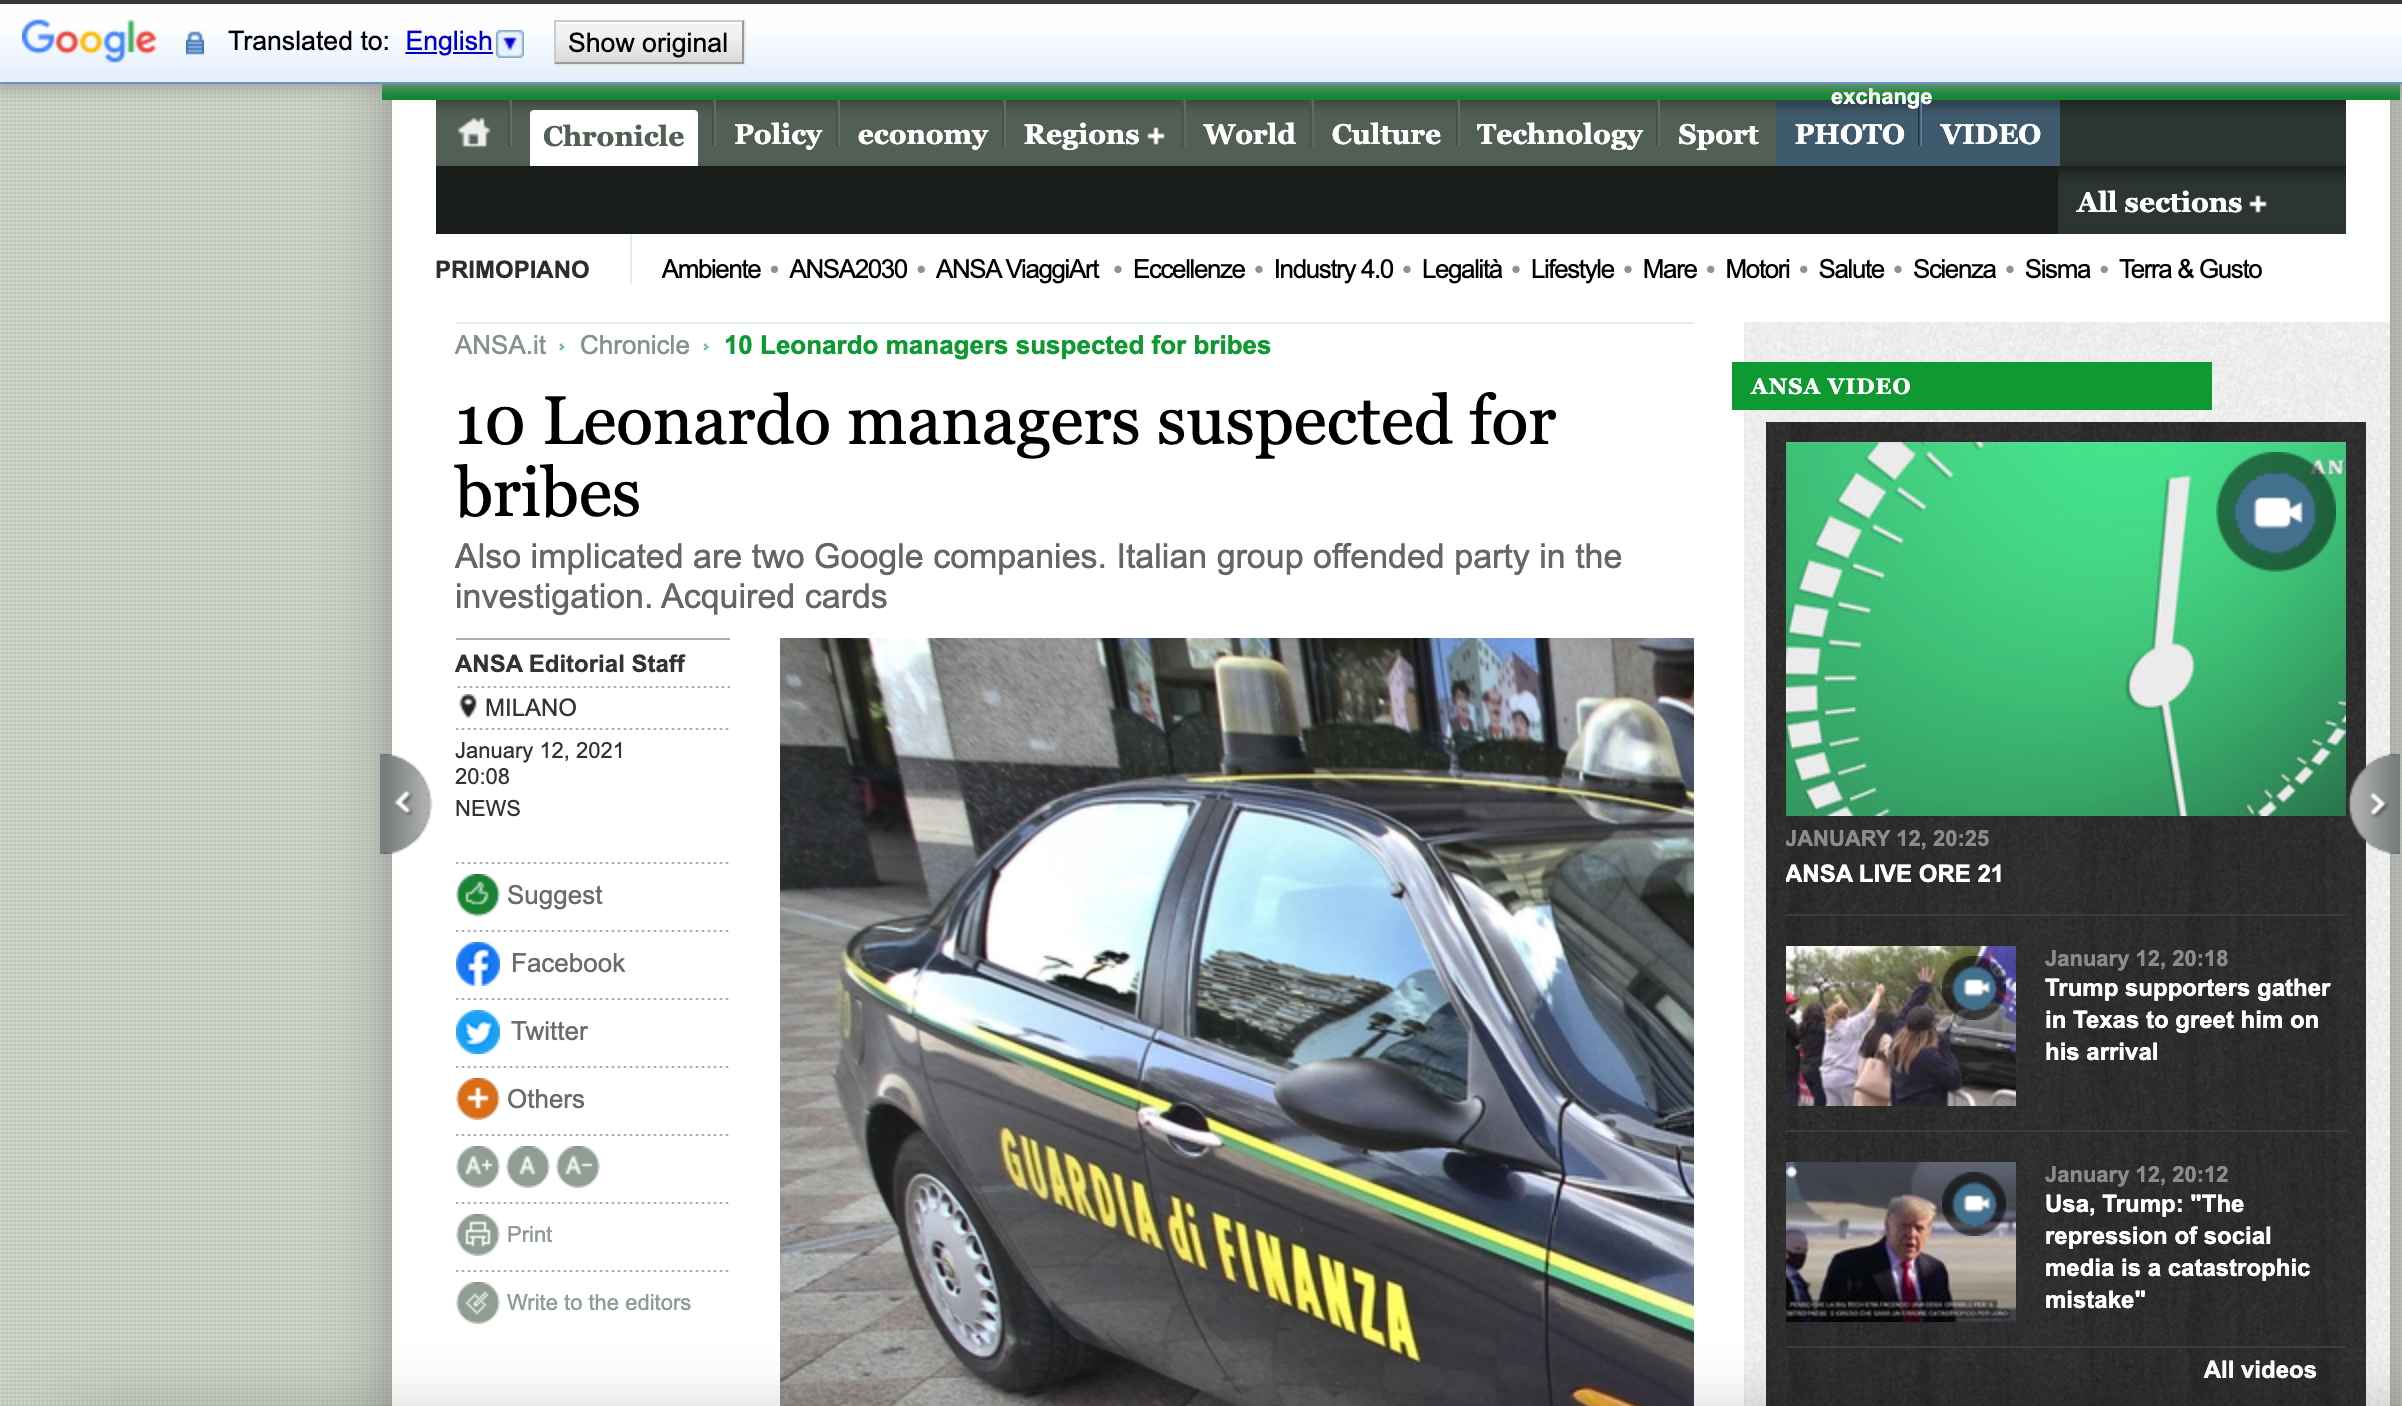The image size is (2402, 1406).
Task: Open the Motori topic link
Action: 1757,269
